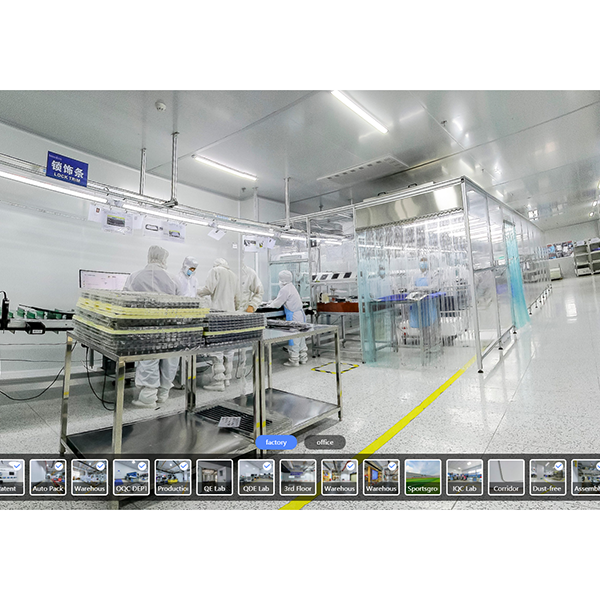Open Warehouse thumbnail beside Auto Pack
The image size is (600, 600).
(90, 477)
